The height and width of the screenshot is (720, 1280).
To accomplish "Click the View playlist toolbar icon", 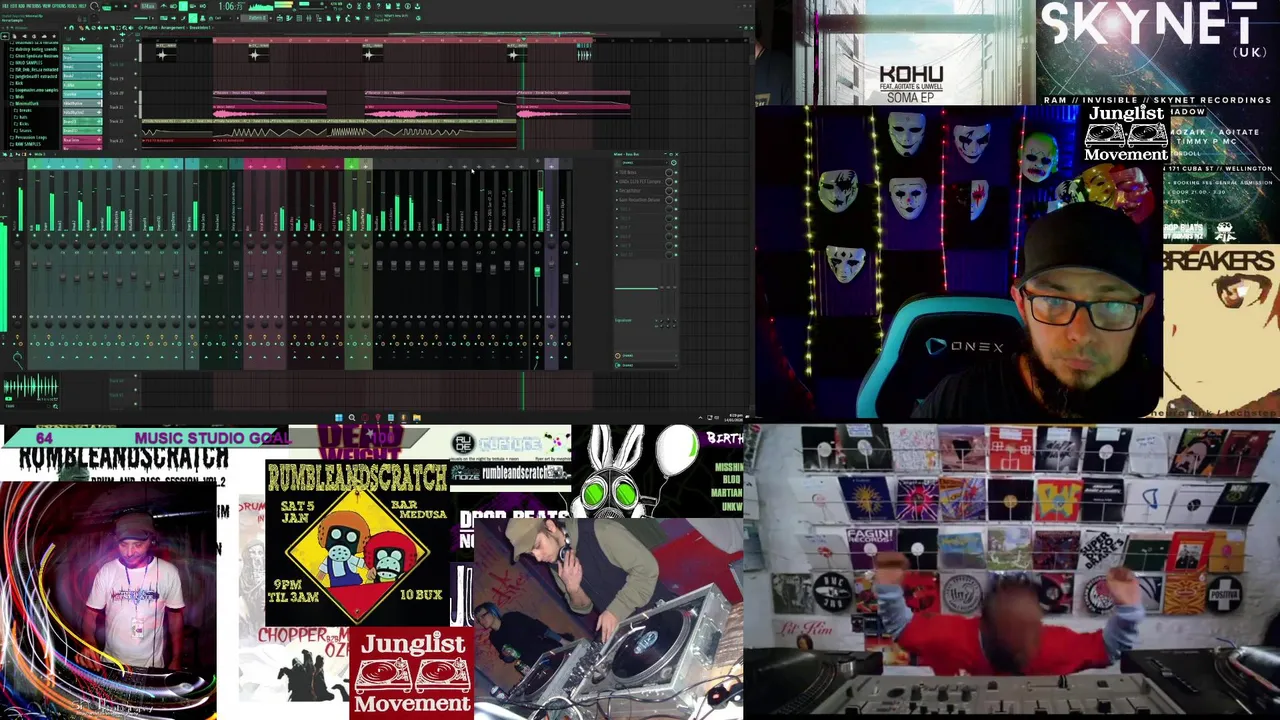I will point(279,18).
